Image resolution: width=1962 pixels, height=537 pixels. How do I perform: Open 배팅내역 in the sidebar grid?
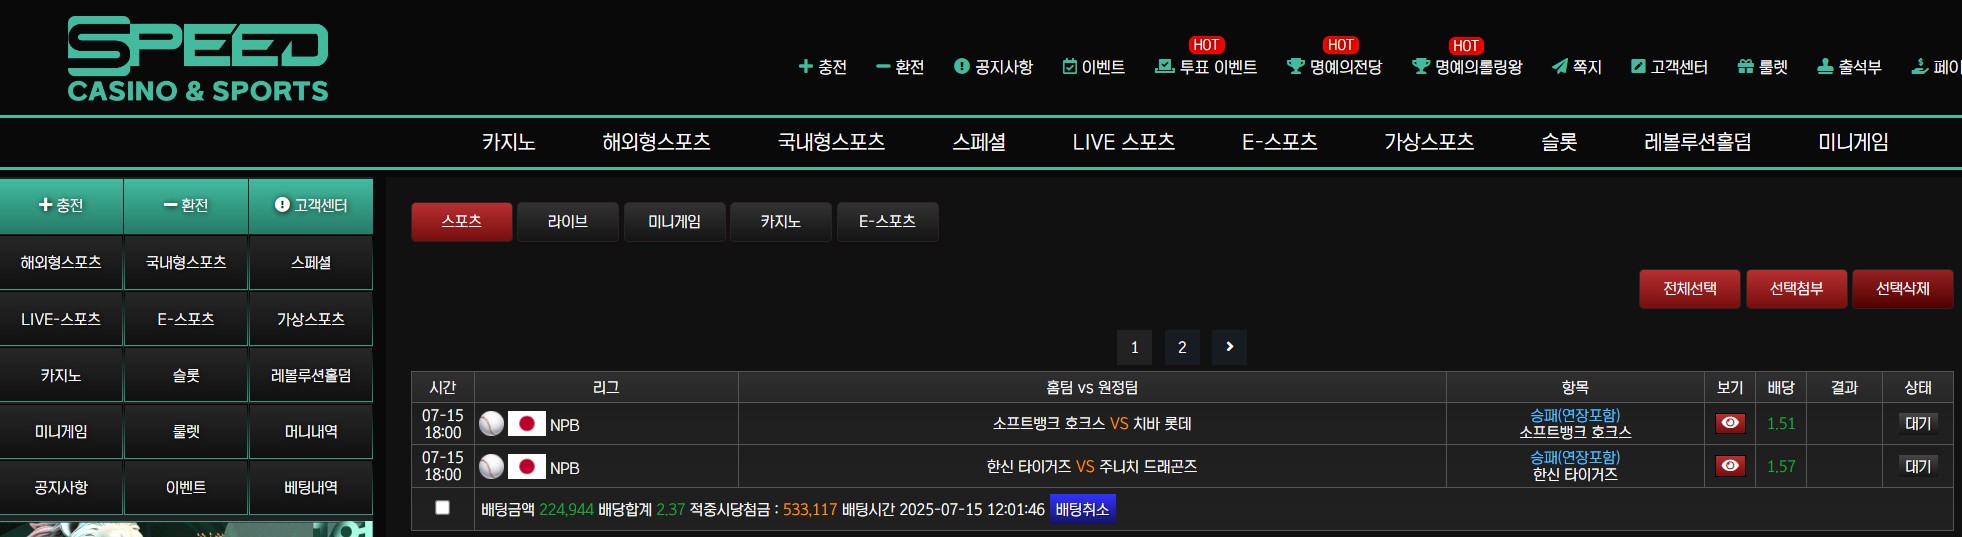point(311,488)
